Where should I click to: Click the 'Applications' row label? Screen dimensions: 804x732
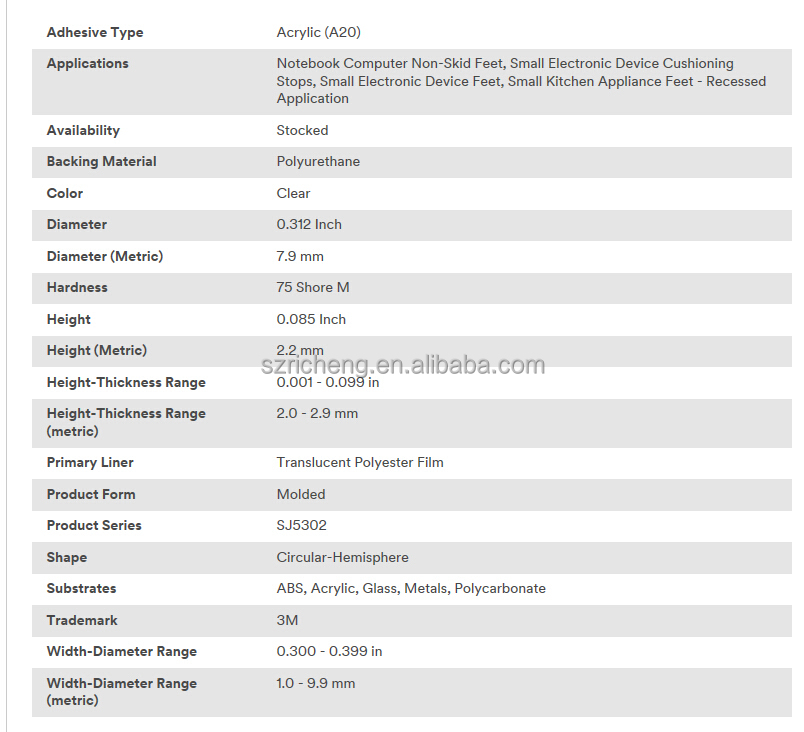[x=88, y=63]
